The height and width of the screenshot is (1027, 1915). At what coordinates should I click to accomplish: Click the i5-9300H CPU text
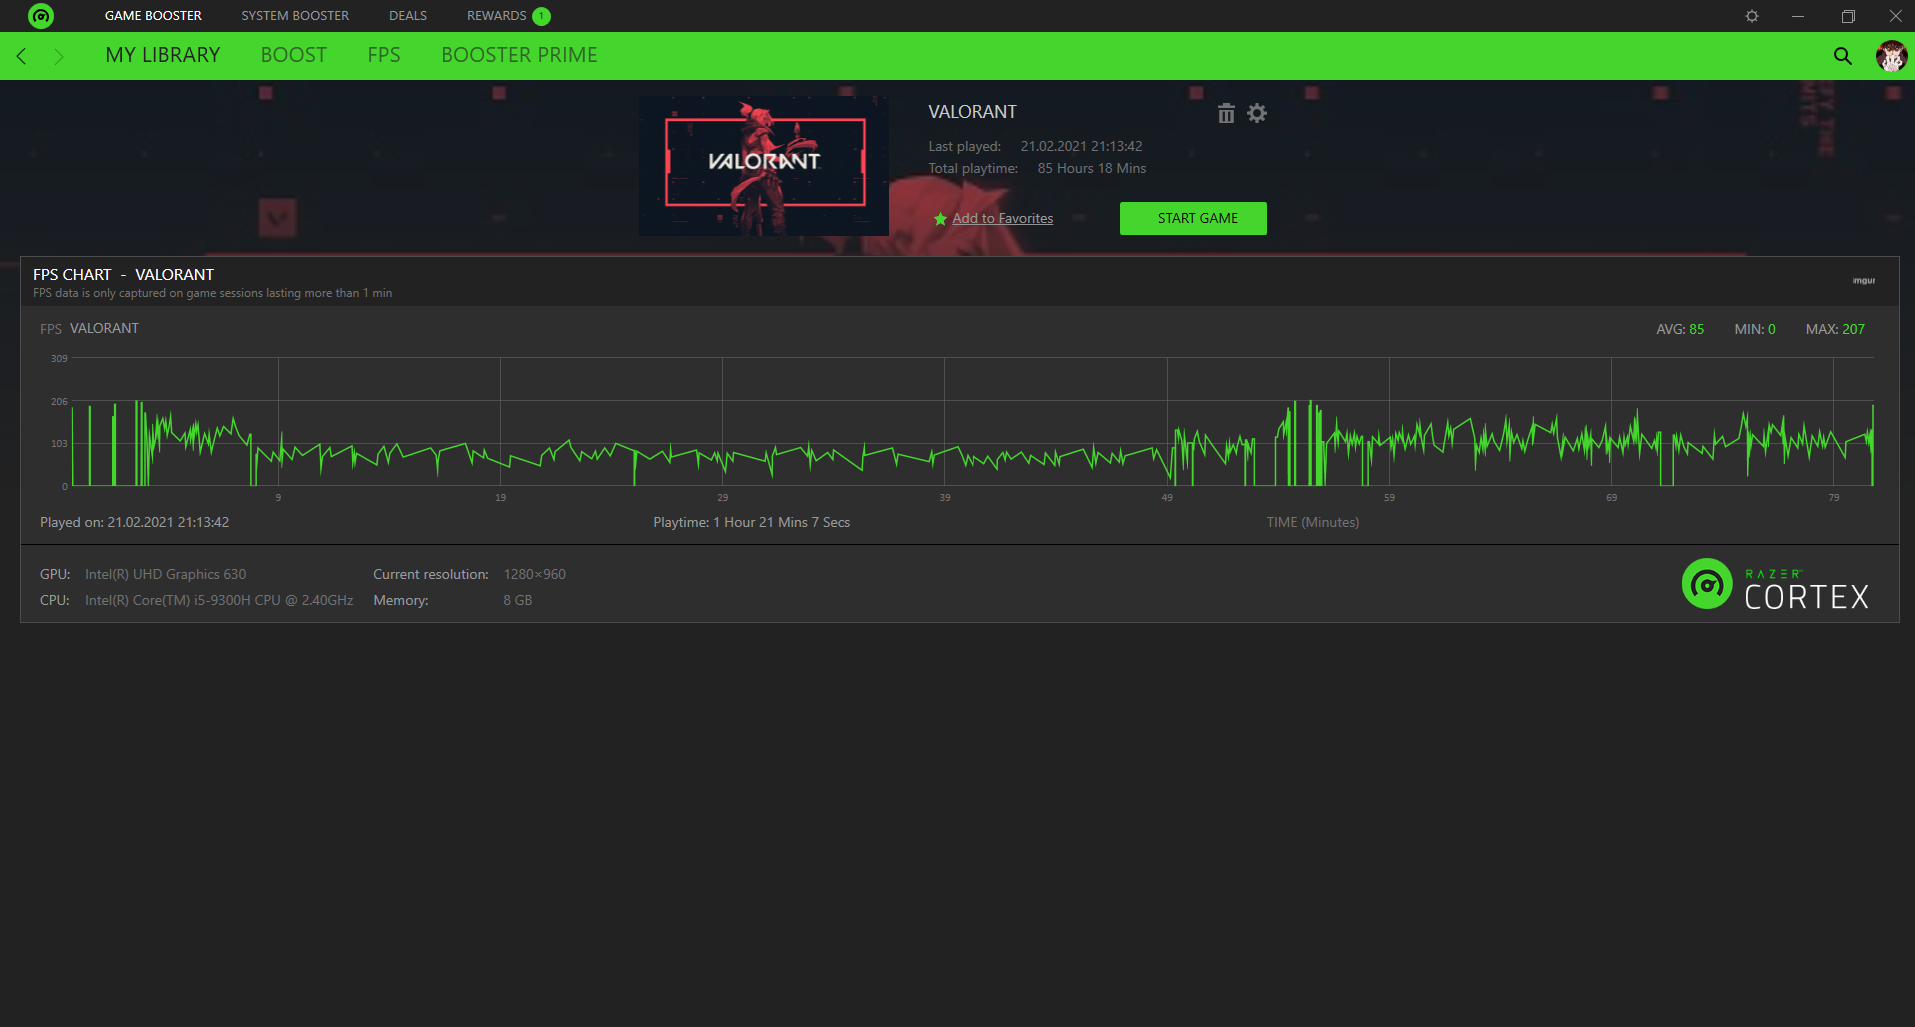[219, 600]
